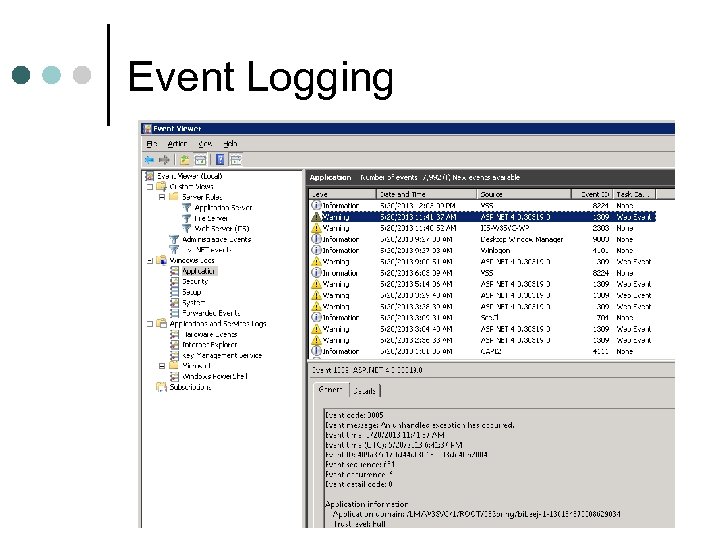Collapse the Custom Views tree node

tap(150, 187)
